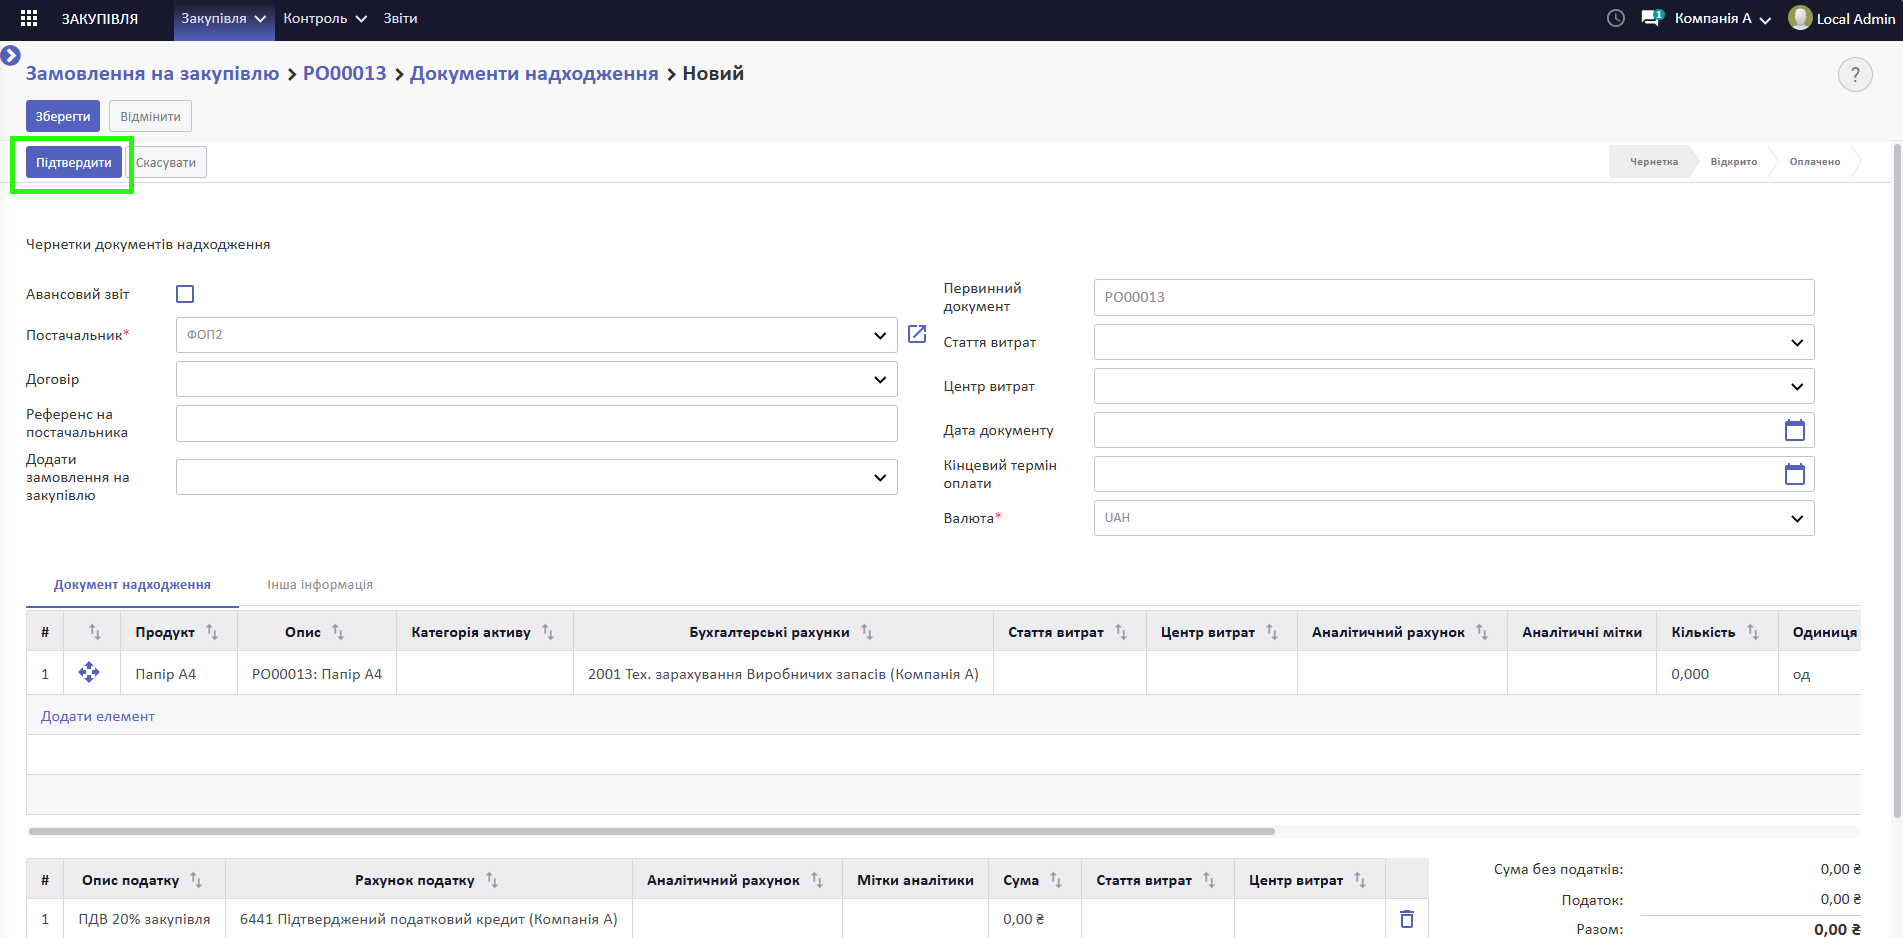1903x938 pixels.
Task: Go to Документи надходження breadcrumb
Action: (534, 73)
